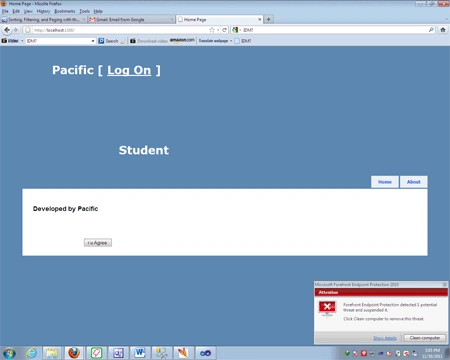
Task: Close the Home Page tab
Action: [x=260, y=19]
